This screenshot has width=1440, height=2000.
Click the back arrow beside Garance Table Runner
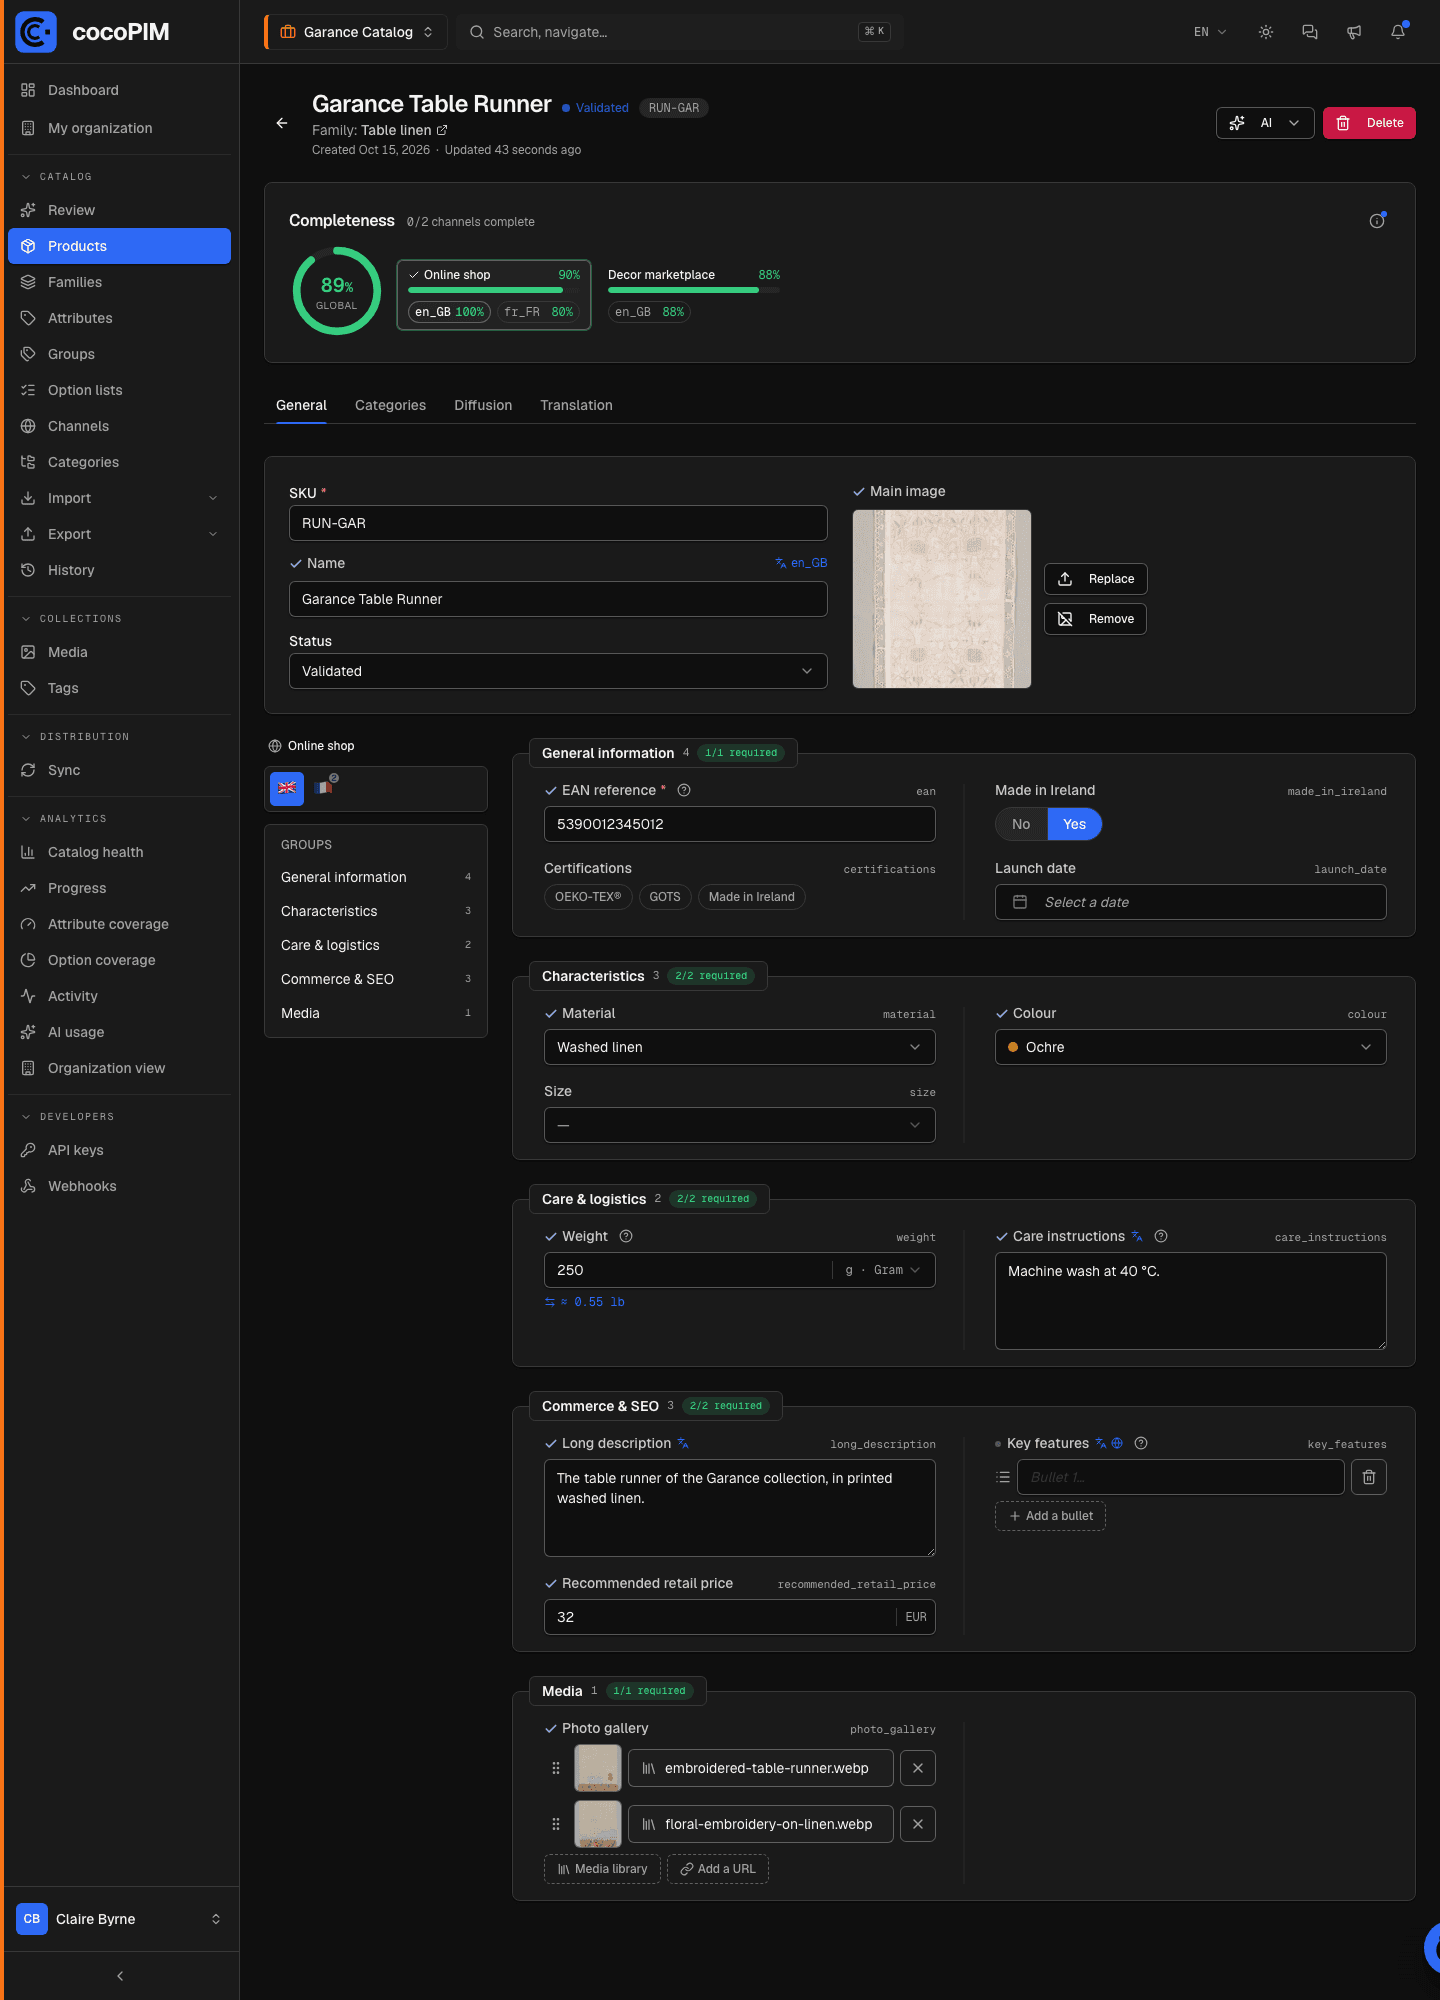282,123
